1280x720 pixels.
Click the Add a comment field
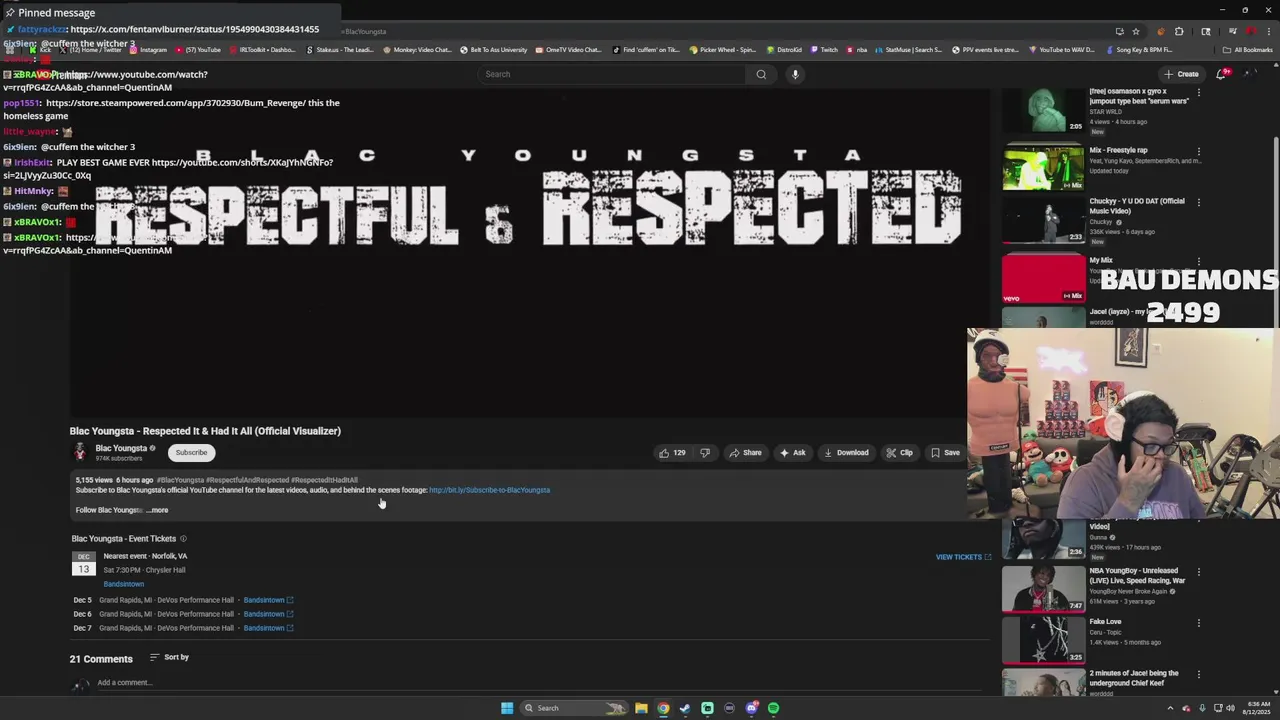540,683
